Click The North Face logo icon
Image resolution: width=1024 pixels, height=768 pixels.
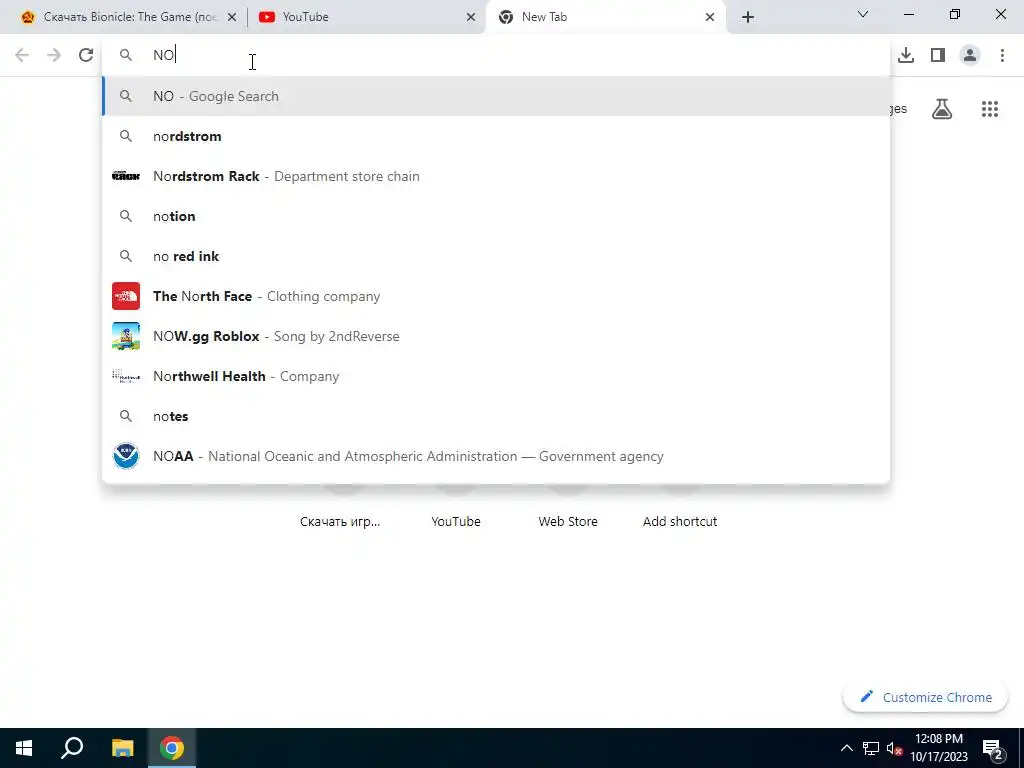(x=125, y=296)
